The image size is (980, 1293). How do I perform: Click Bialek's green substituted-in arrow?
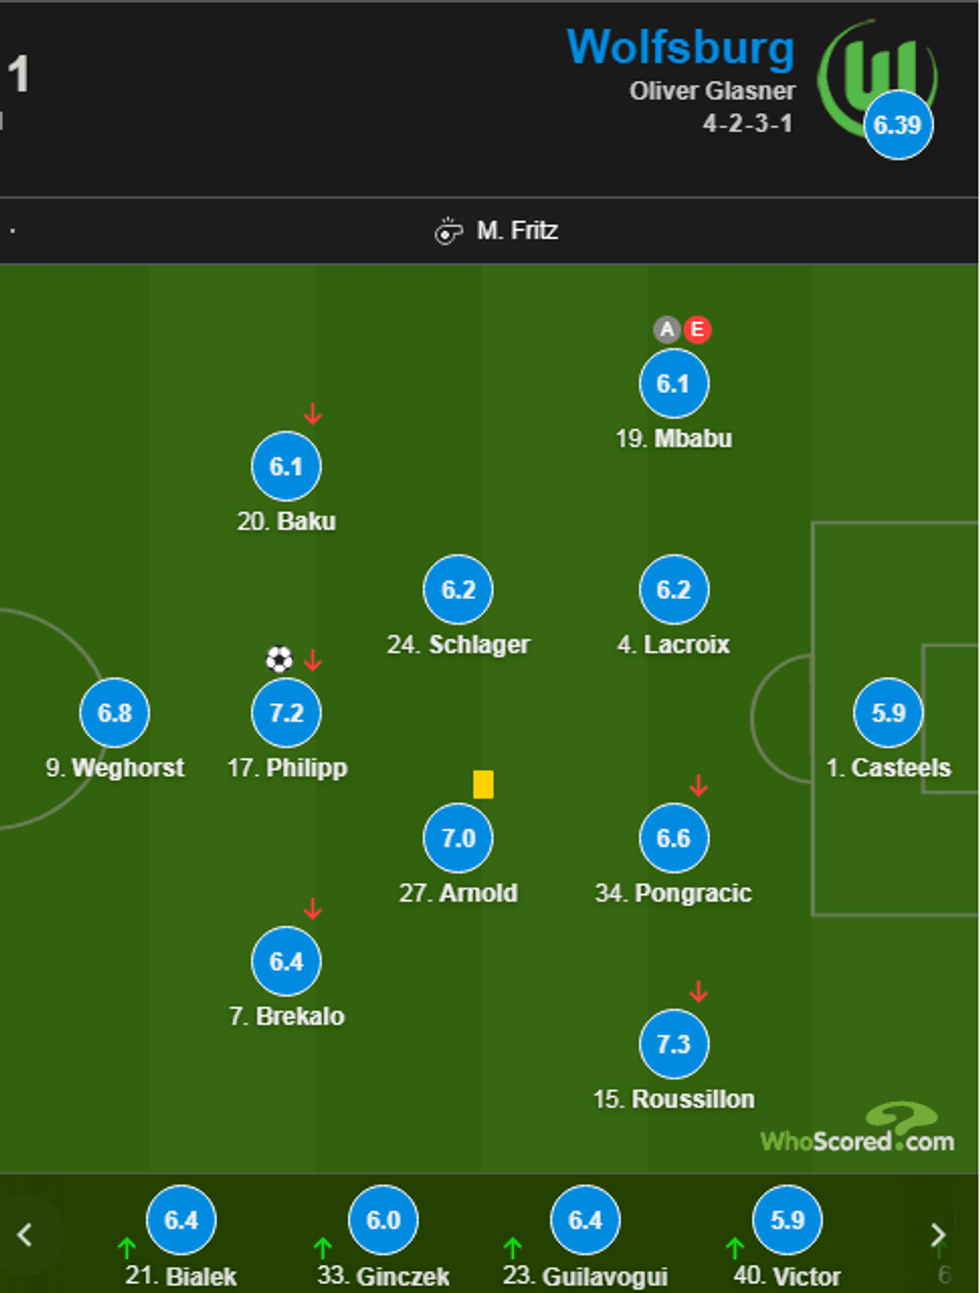coord(127,1247)
